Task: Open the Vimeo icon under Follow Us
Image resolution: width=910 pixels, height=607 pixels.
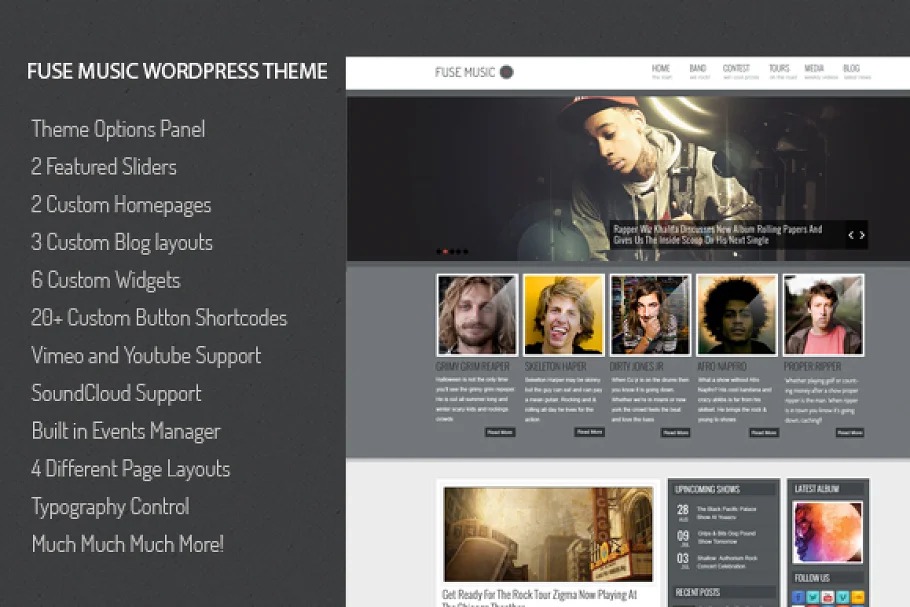Action: pos(844,598)
